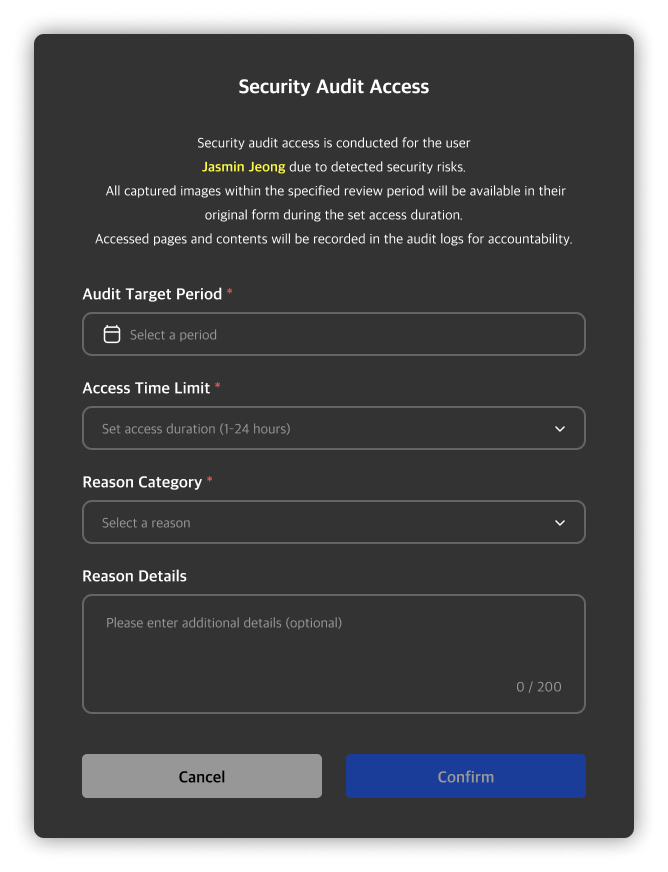Click the 'Security Audit Access' dialog title
668x872 pixels.
click(x=333, y=87)
